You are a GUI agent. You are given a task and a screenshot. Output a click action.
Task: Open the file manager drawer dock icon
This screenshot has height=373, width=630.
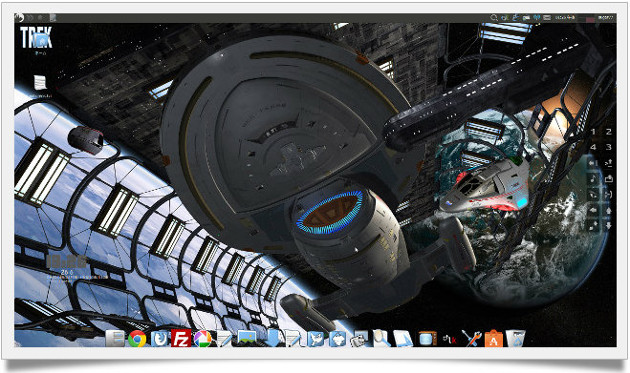click(115, 338)
